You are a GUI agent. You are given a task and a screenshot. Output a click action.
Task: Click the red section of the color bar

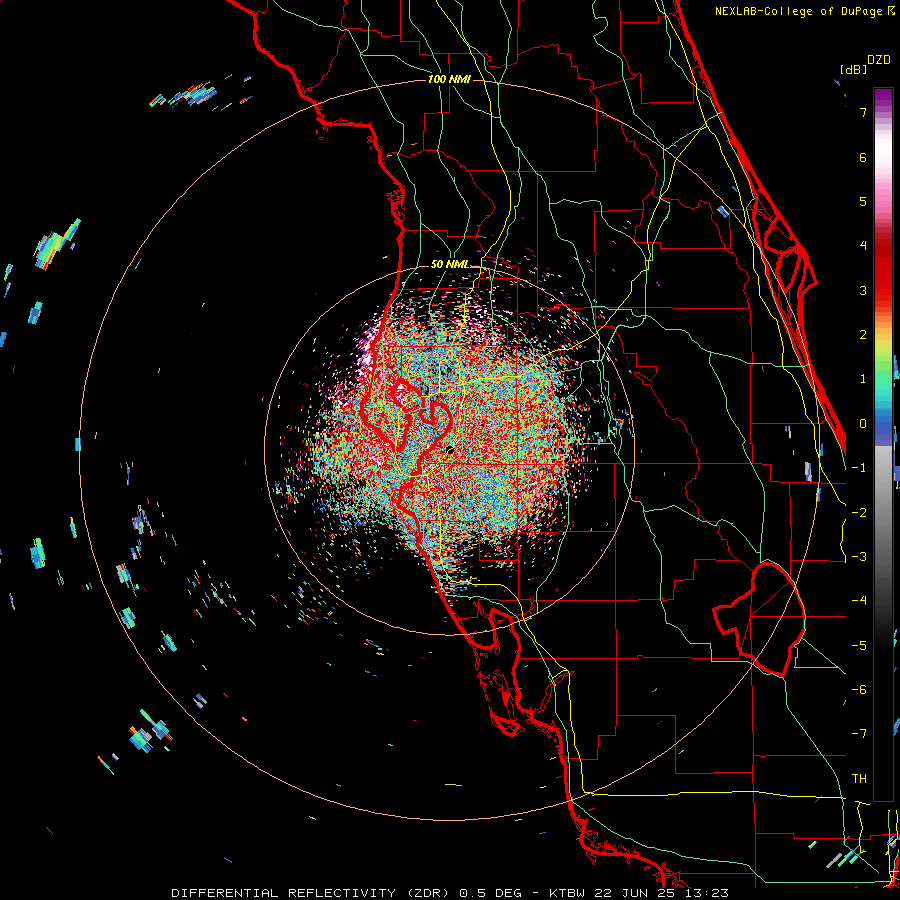pos(883,270)
